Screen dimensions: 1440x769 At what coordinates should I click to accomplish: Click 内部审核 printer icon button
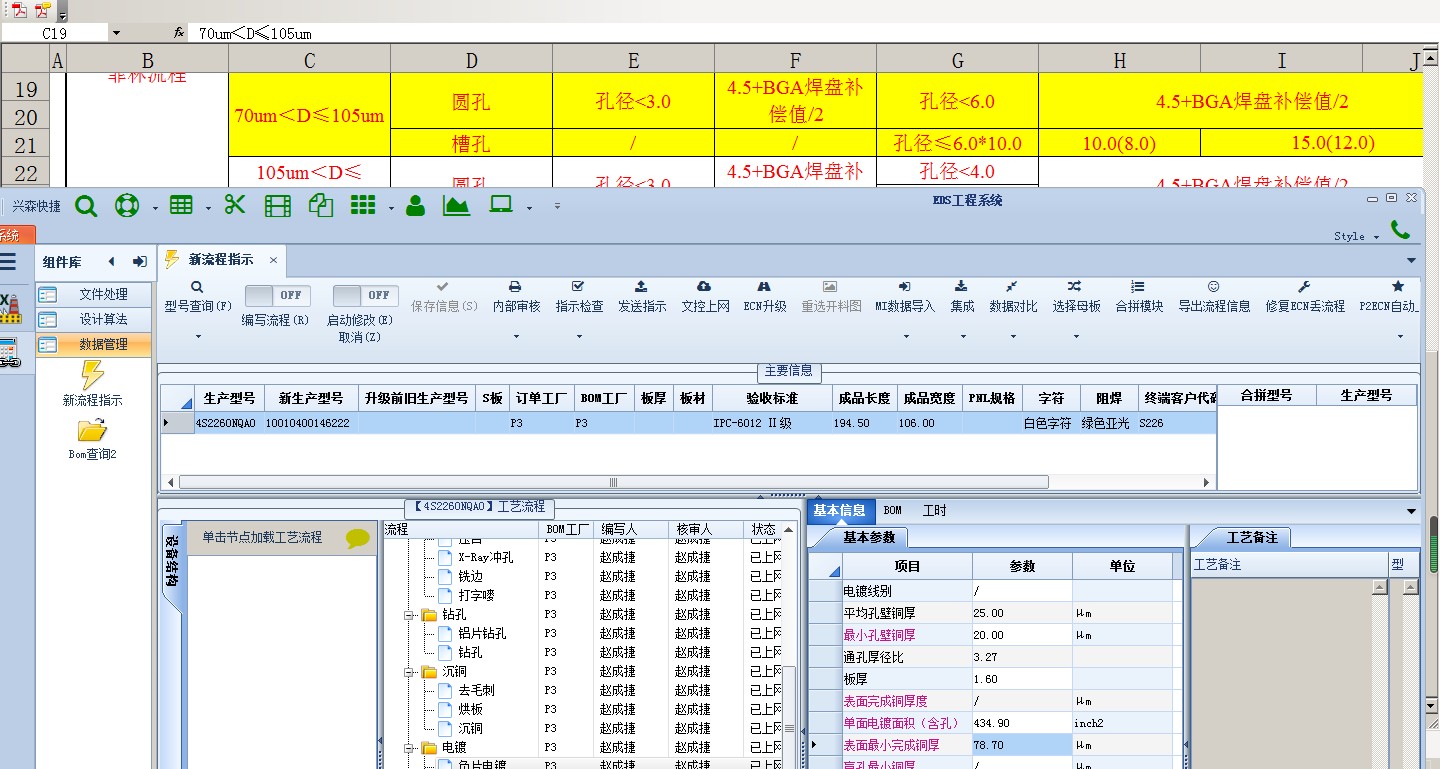coord(516,297)
